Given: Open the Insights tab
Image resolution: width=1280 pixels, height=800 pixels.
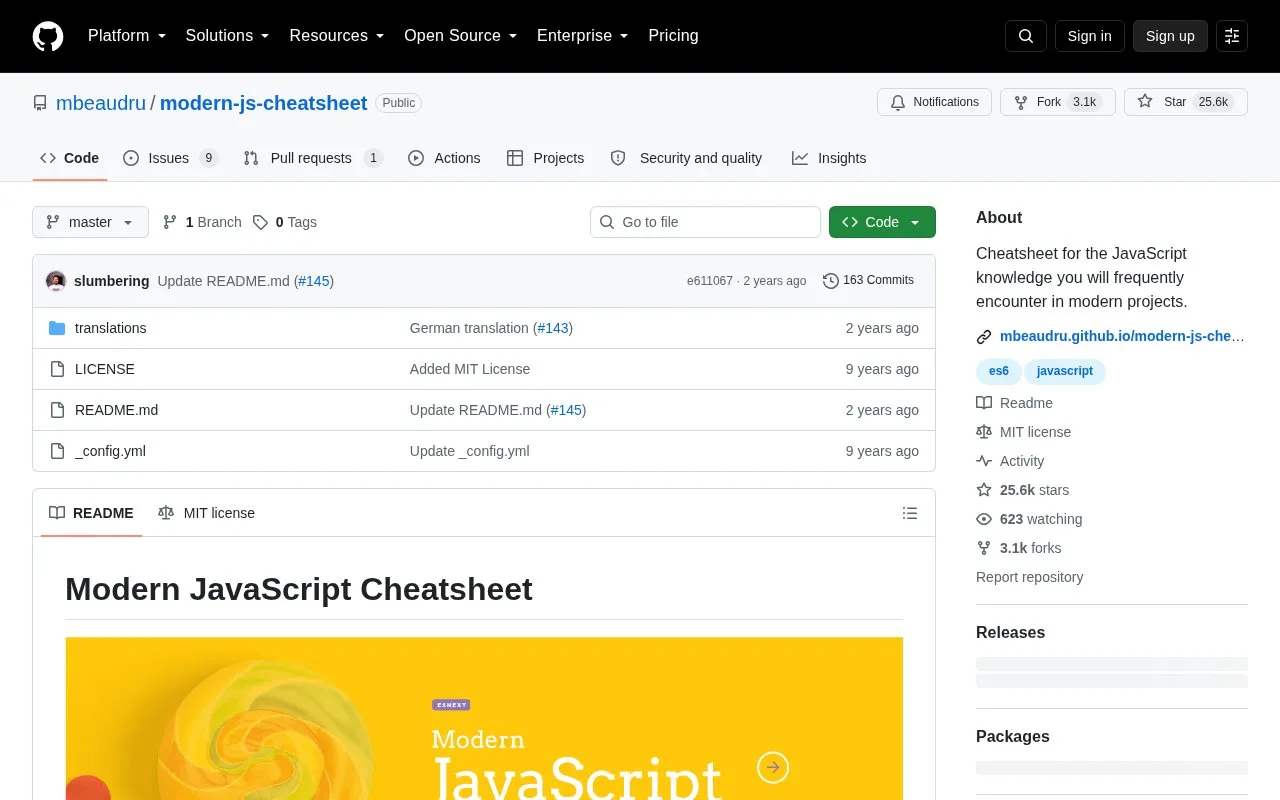Looking at the screenshot, I should [x=829, y=158].
